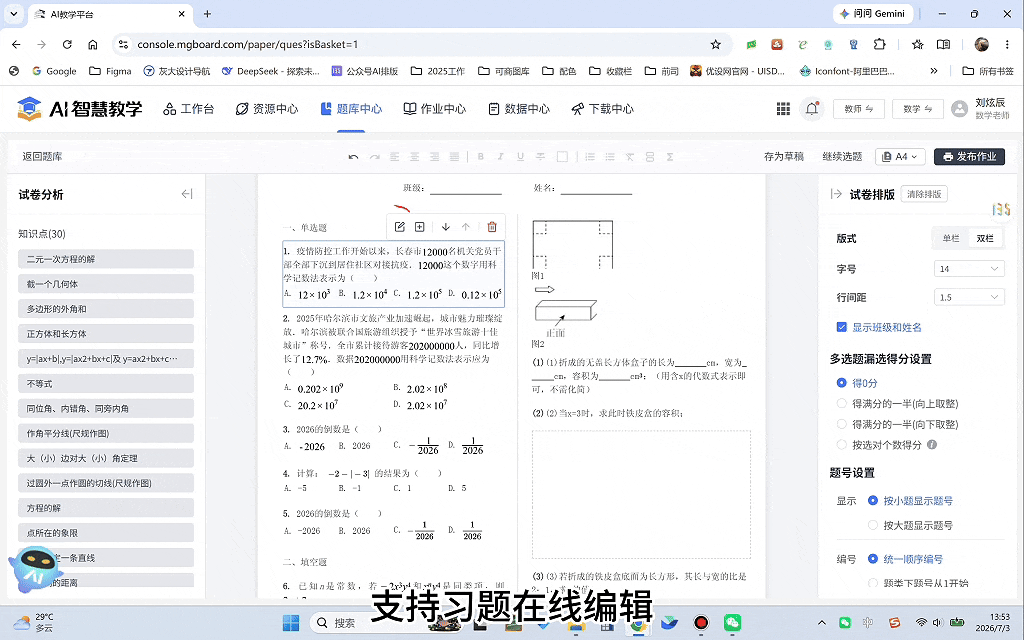This screenshot has width=1024, height=640.
Task: Toggle underline formatting
Action: click(520, 157)
